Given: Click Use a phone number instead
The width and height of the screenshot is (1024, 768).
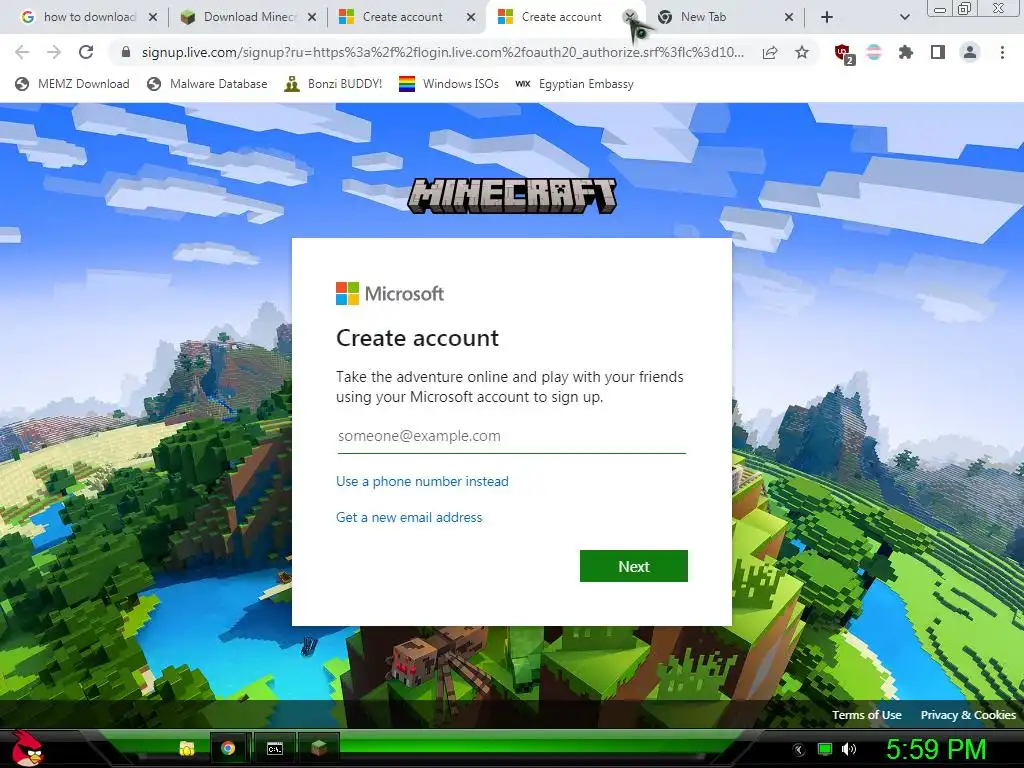Looking at the screenshot, I should [x=422, y=481].
